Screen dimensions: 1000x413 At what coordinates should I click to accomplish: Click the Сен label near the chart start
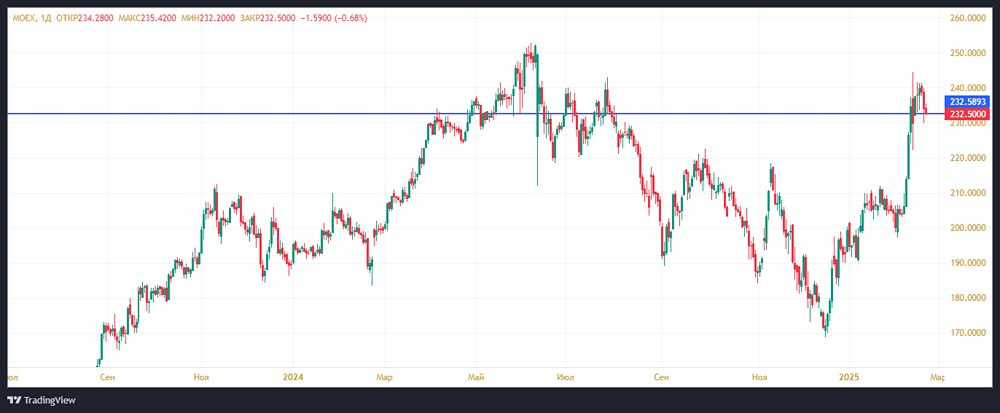click(108, 377)
